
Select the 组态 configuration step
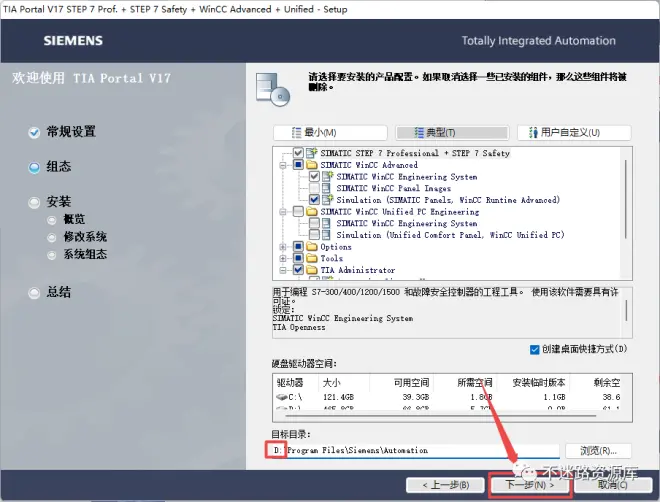point(59,167)
